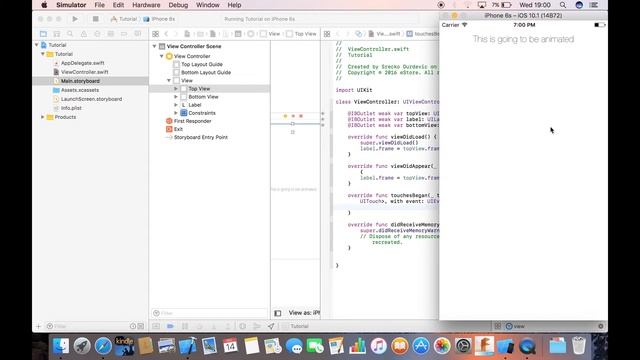Open Messages from the Dock

[294, 346]
